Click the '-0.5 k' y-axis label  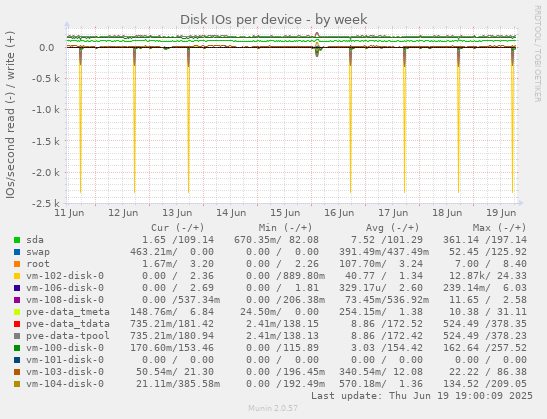click(46, 78)
